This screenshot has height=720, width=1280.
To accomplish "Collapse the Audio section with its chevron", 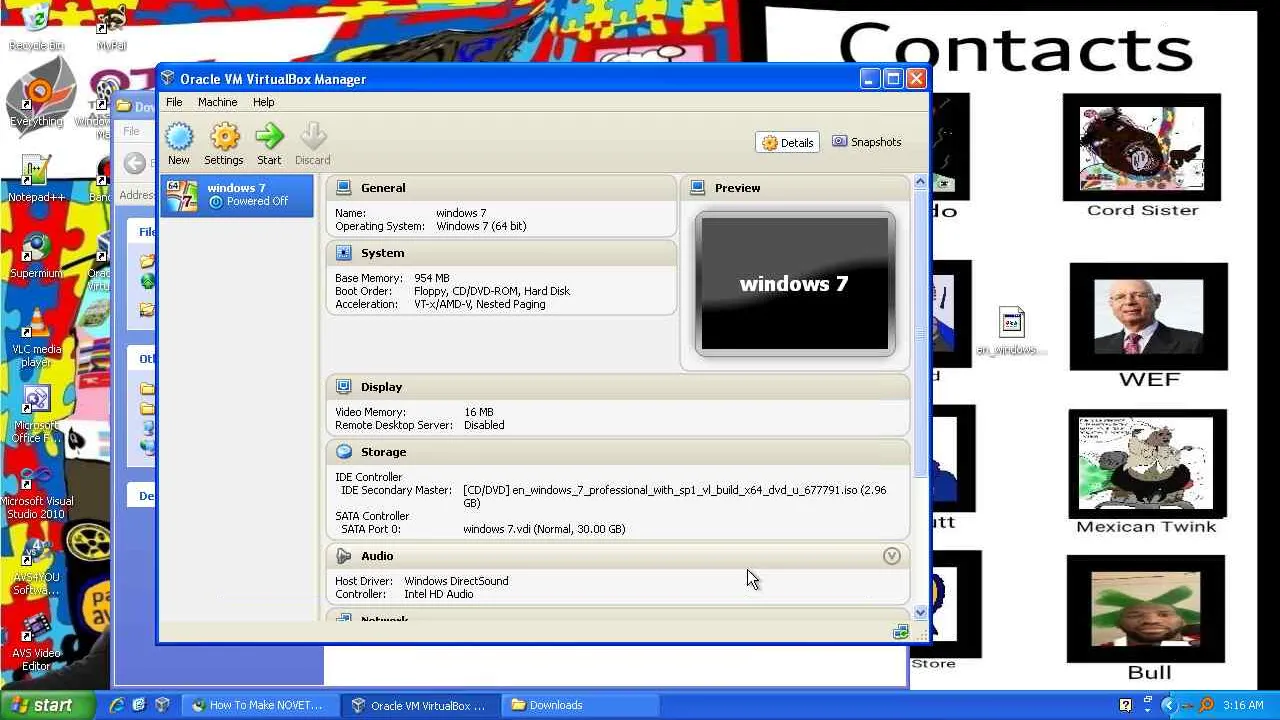I will pyautogui.click(x=892, y=556).
